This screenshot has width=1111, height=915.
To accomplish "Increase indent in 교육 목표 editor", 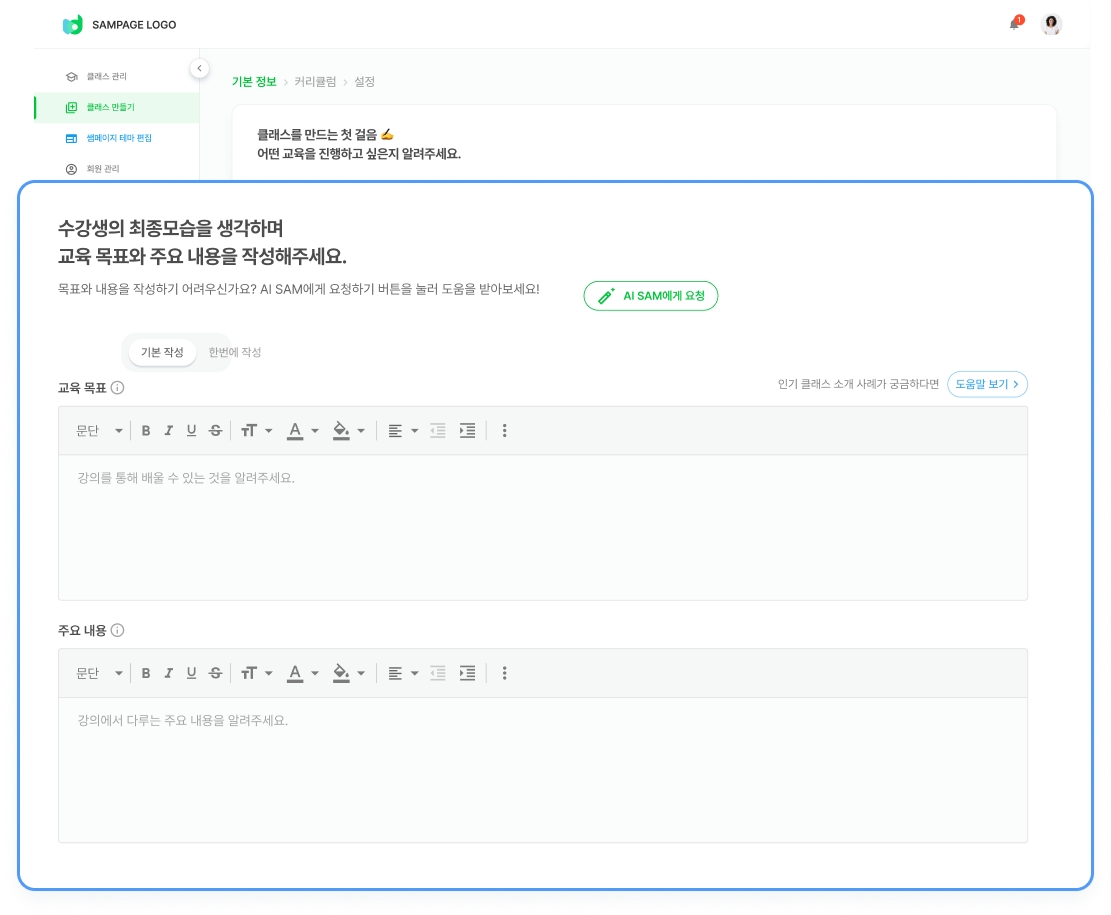I will 467,431.
